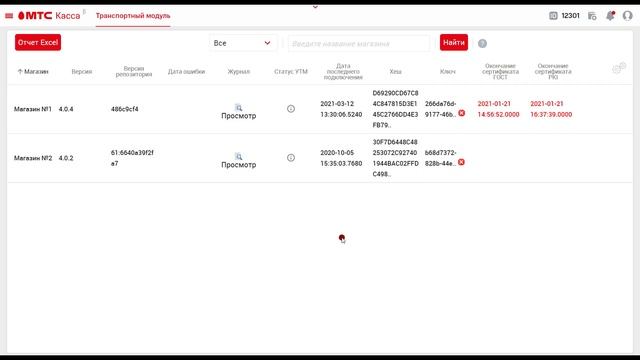Click the Окончание сертификата ГОСТ header
The image size is (640, 360).
tap(500, 71)
